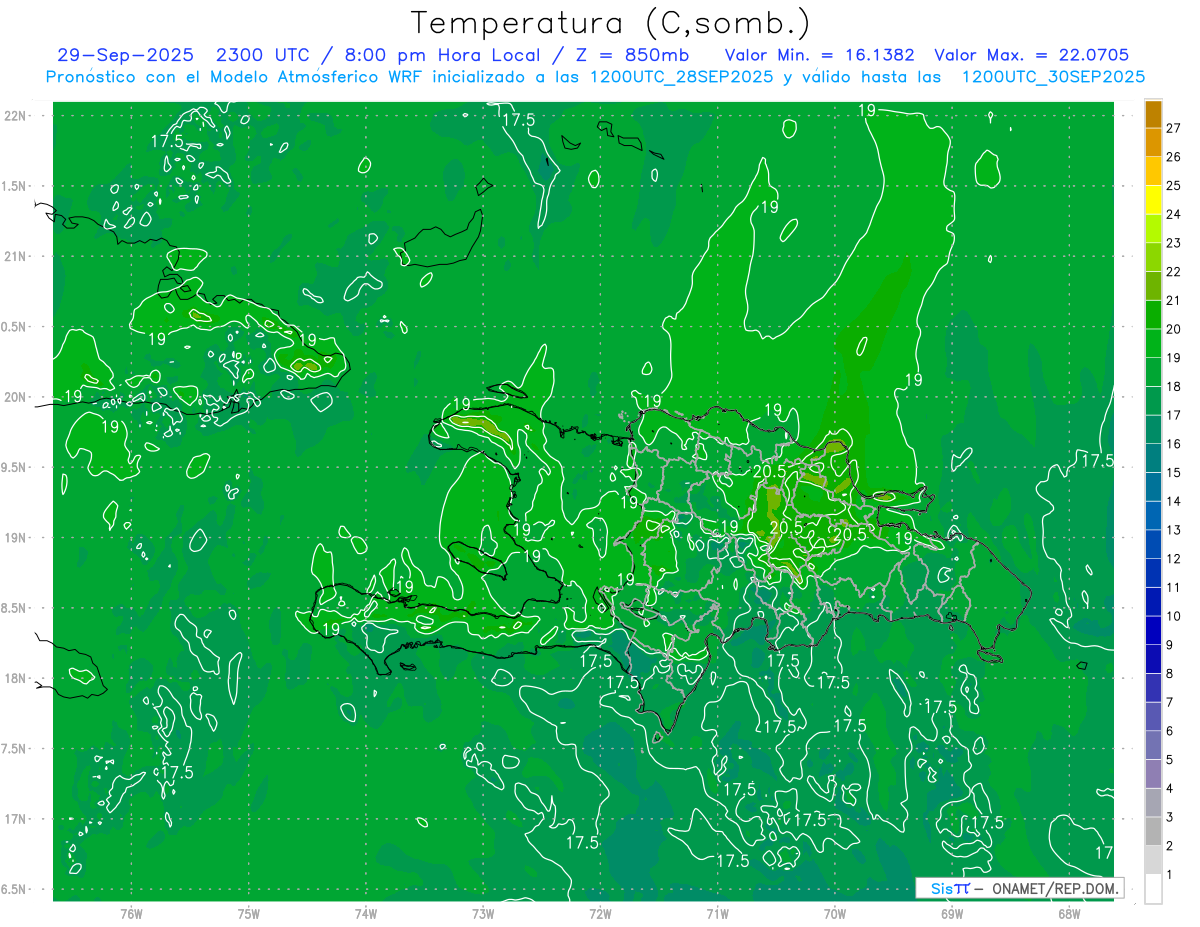Click the '10' label on the color scale

(1174, 616)
